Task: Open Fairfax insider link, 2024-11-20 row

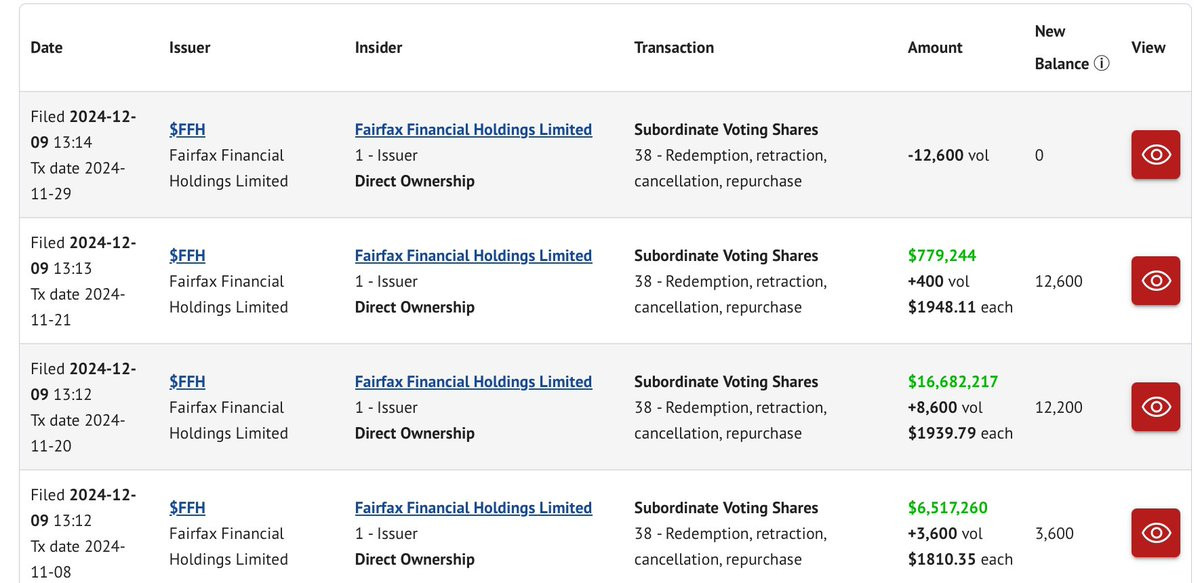Action: (473, 381)
